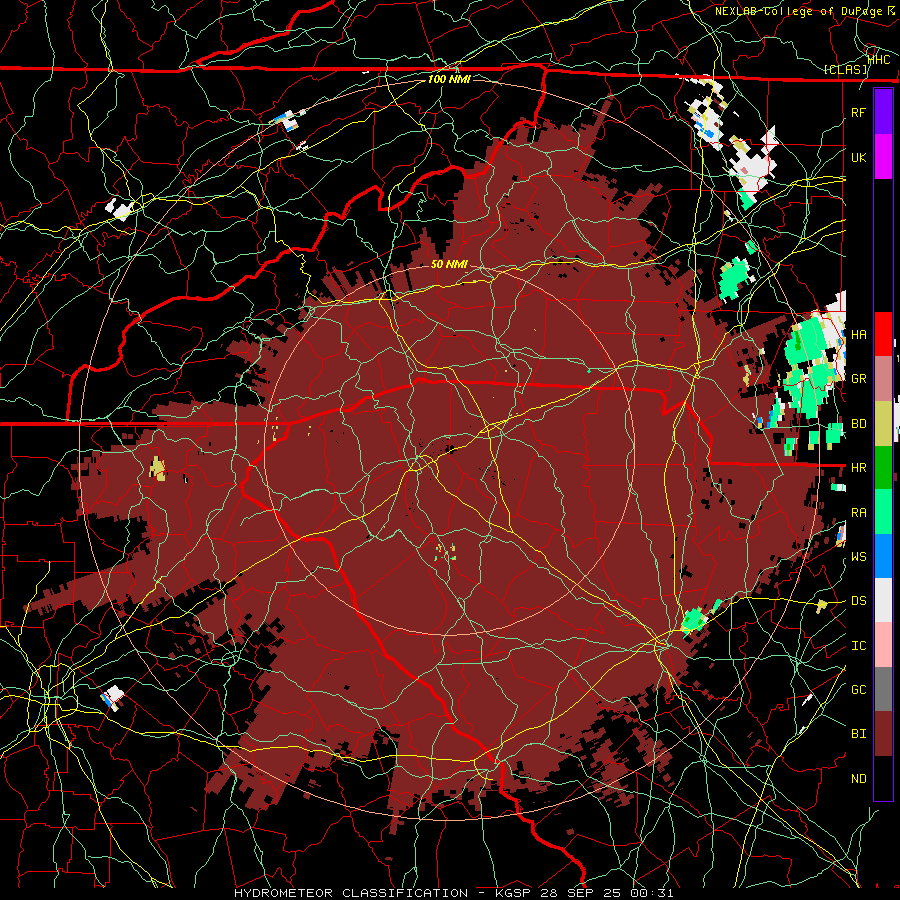Click the UK legend label

(x=858, y=157)
